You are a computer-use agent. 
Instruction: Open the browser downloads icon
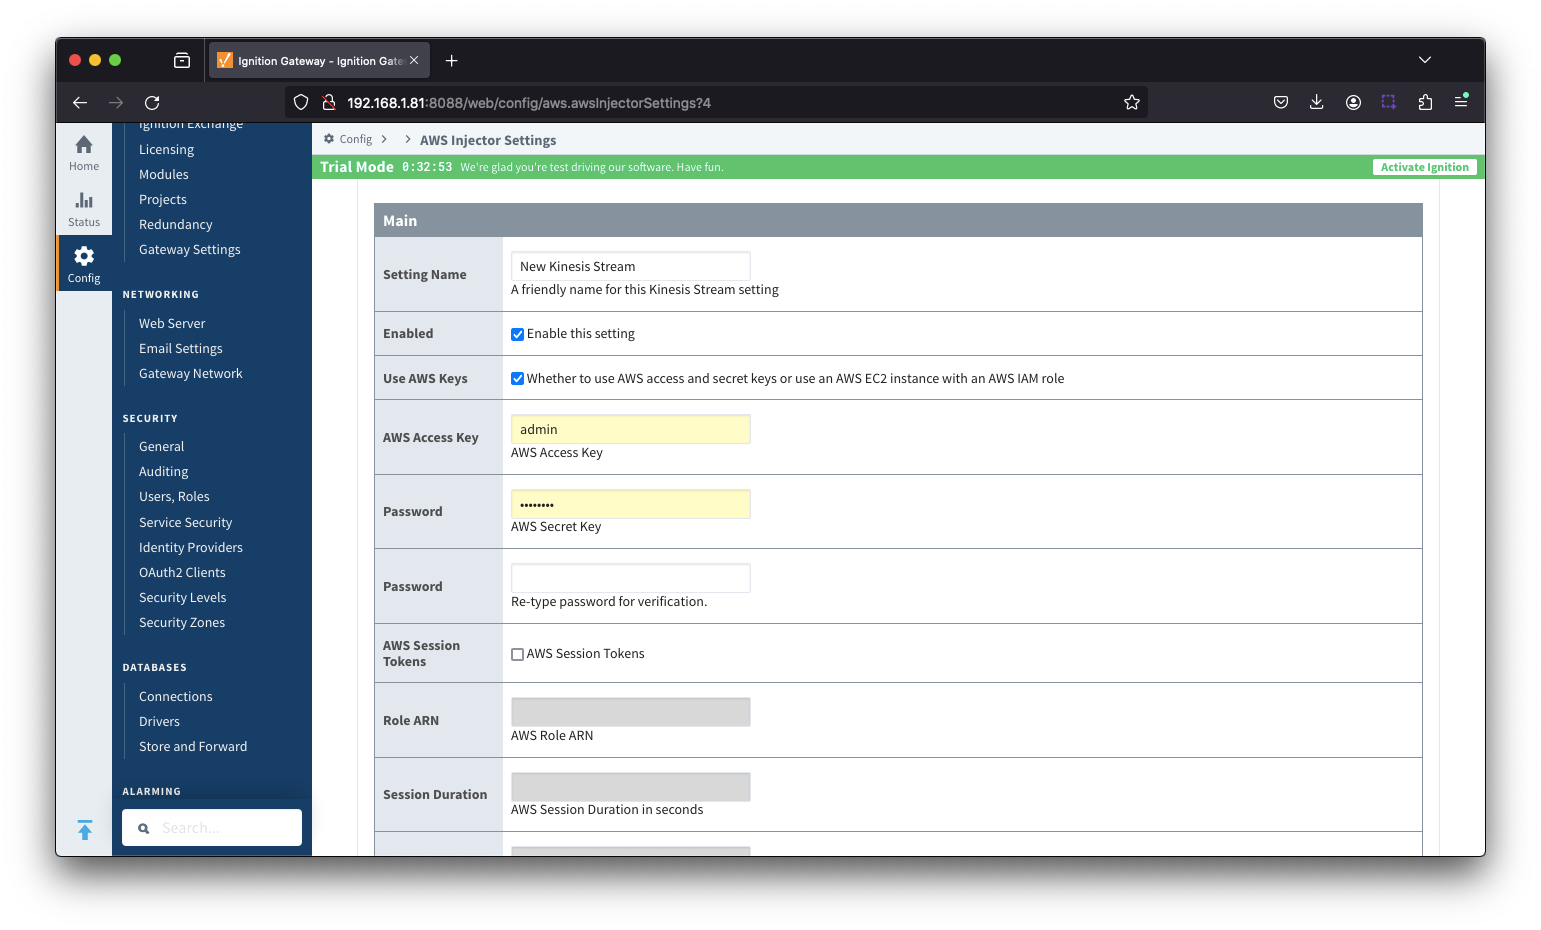pos(1316,103)
